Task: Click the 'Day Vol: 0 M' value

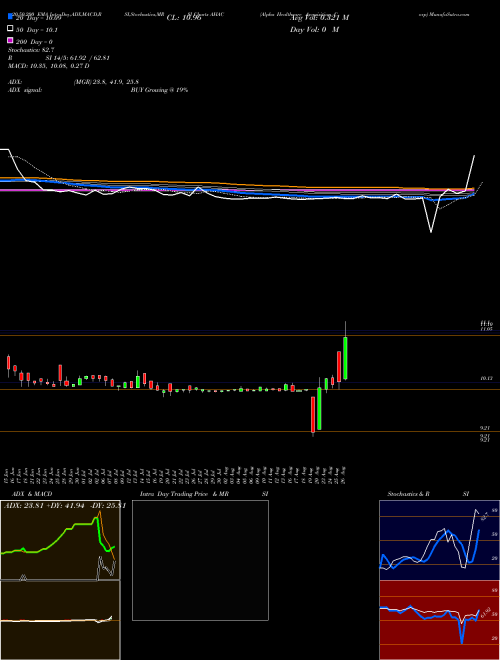Action: tap(314, 29)
